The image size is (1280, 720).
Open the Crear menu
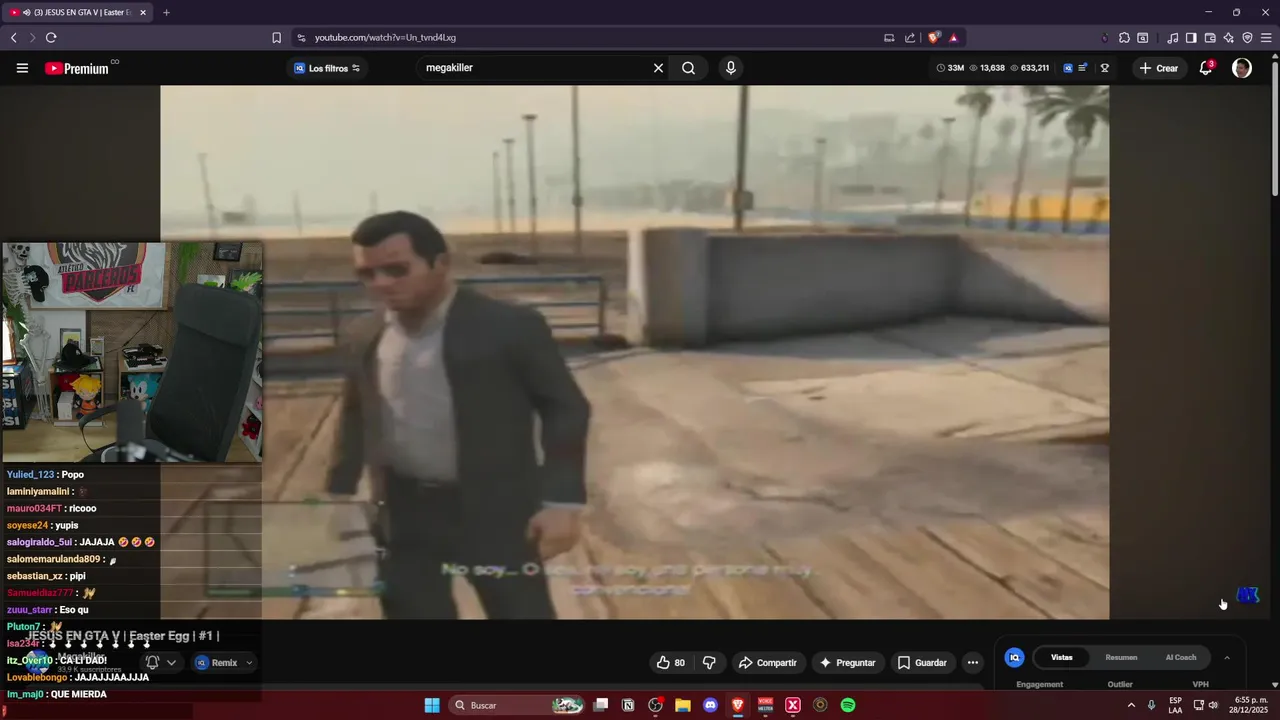(x=1159, y=68)
